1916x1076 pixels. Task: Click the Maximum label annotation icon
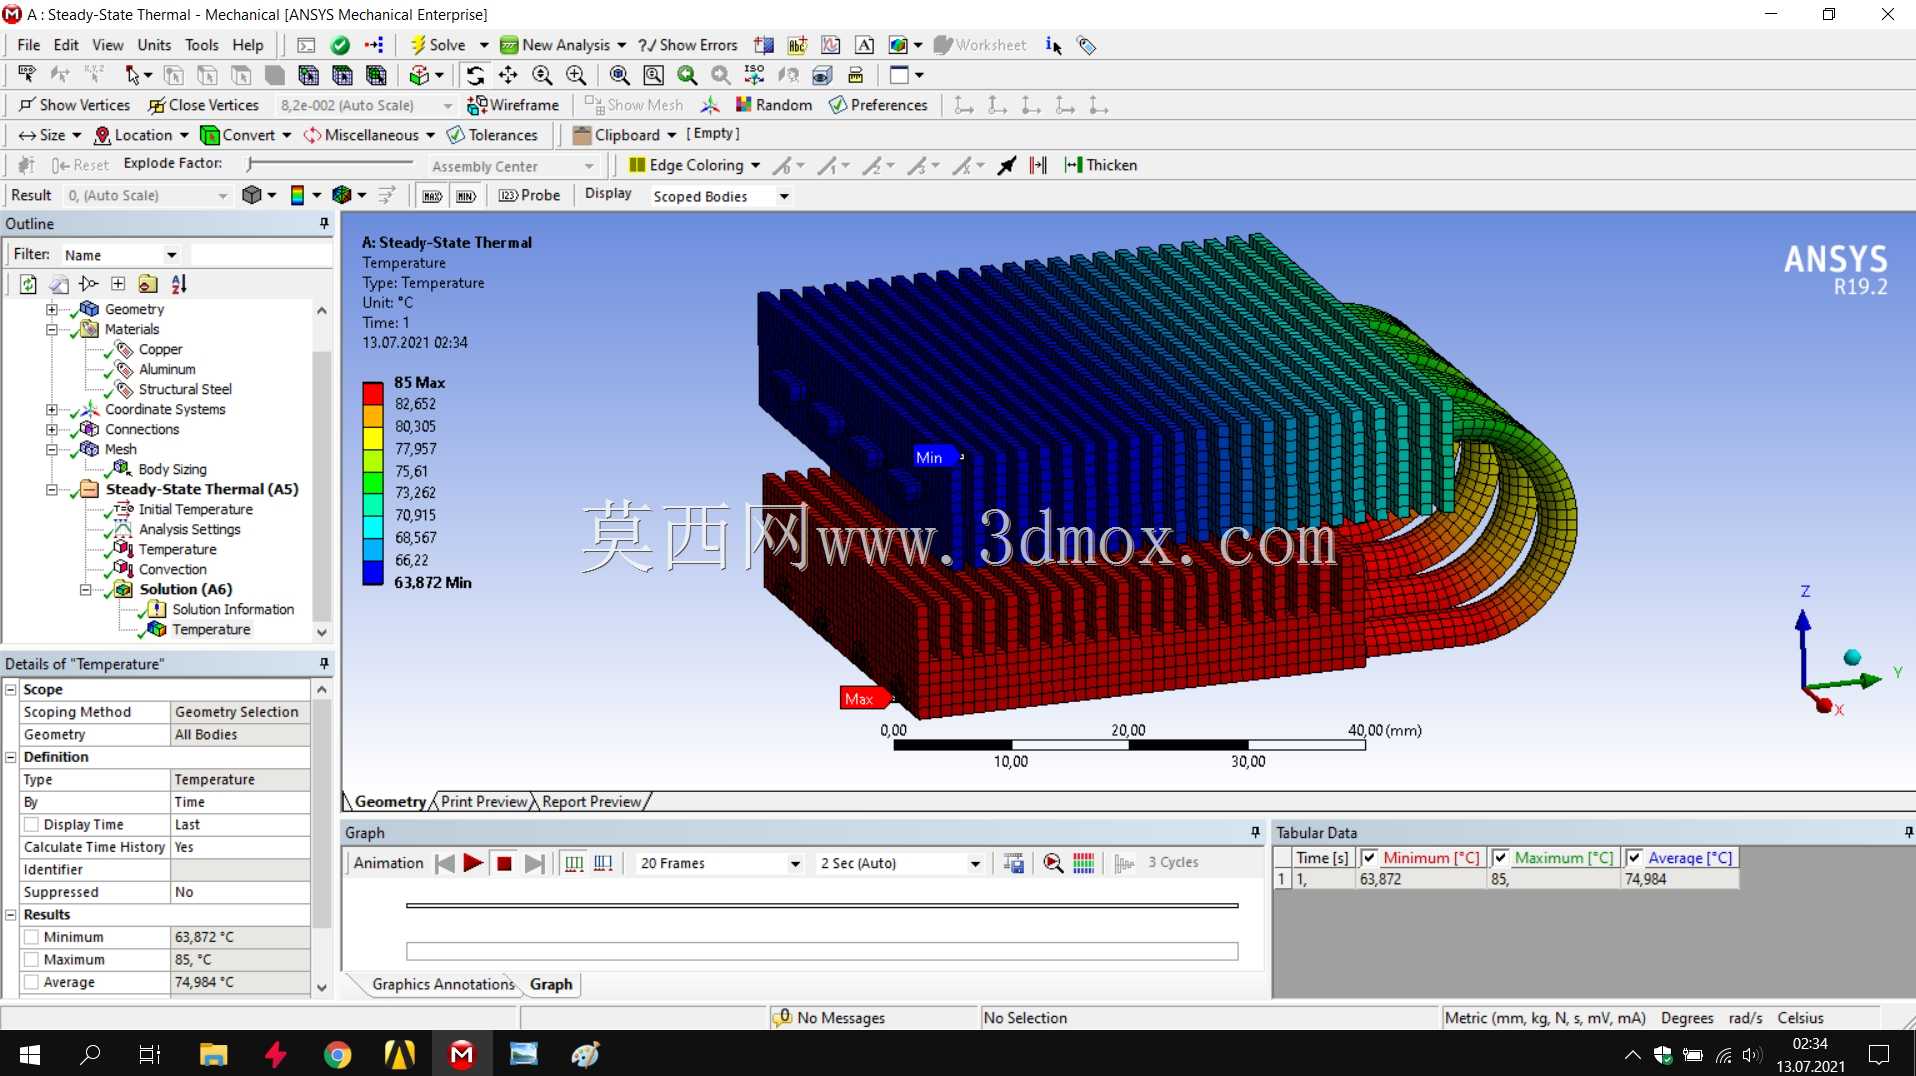[x=432, y=196]
